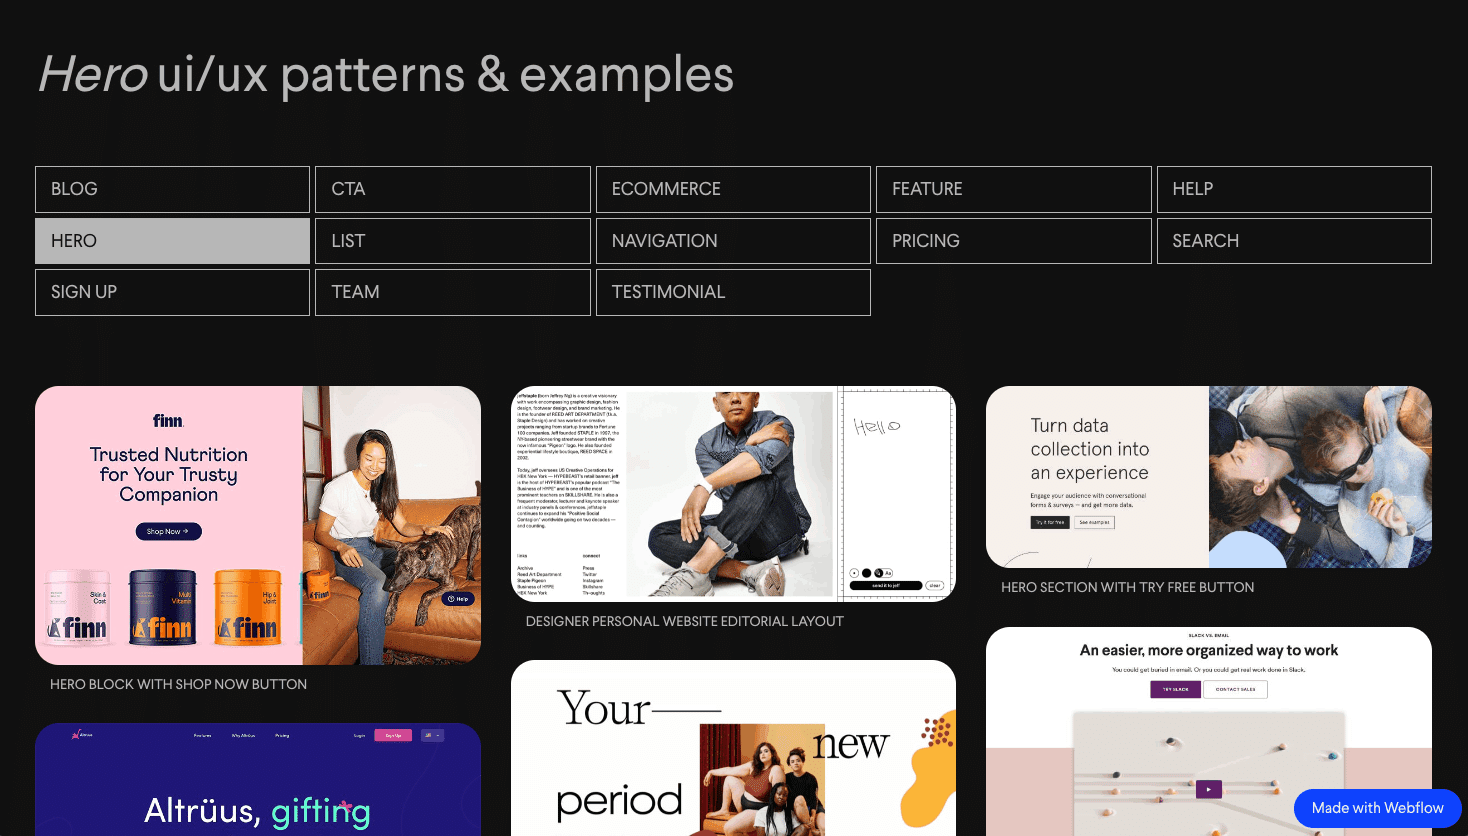Click the Hero Section With Try Free Button caption
This screenshot has height=836, width=1468.
click(x=1128, y=587)
